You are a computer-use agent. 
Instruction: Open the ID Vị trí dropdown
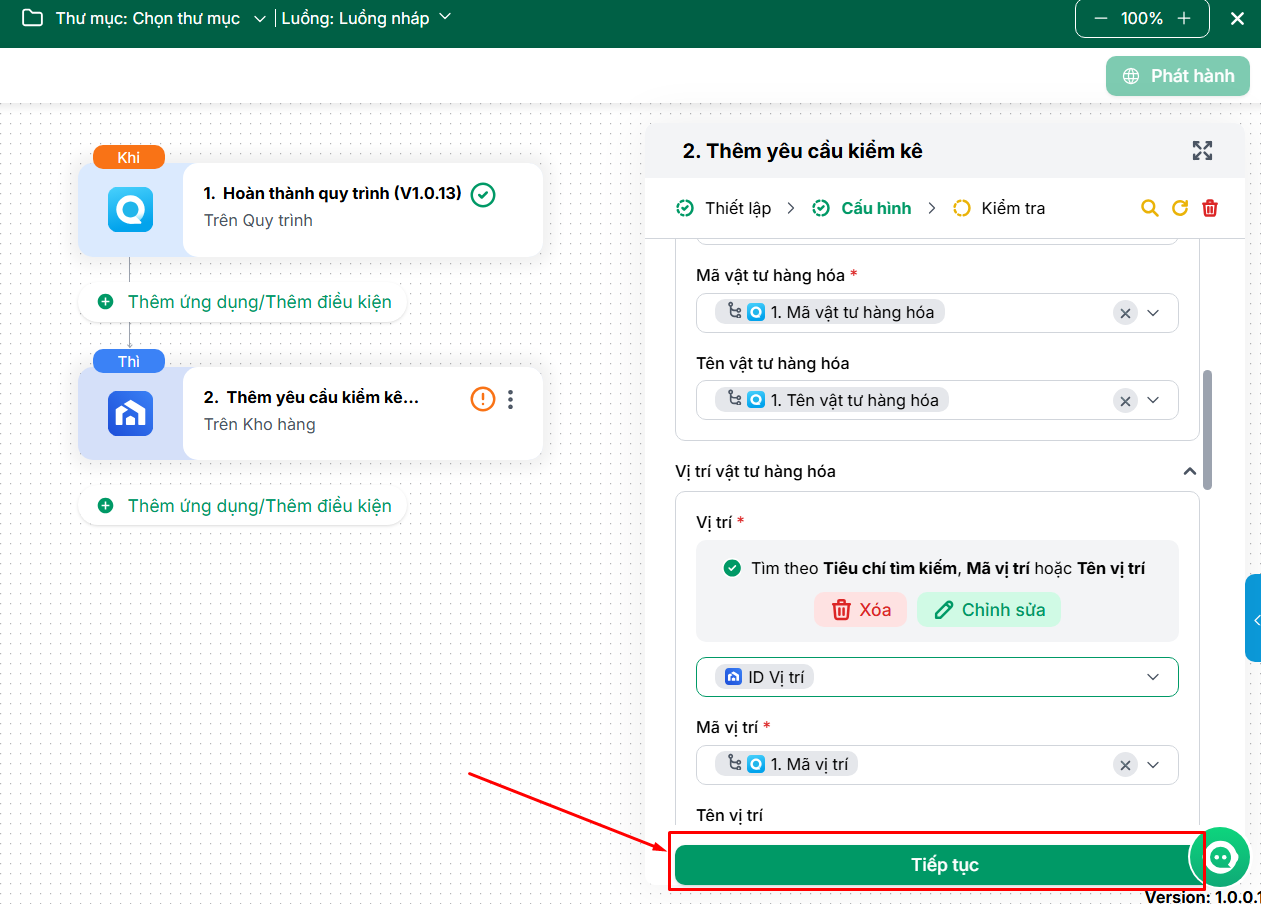point(937,677)
